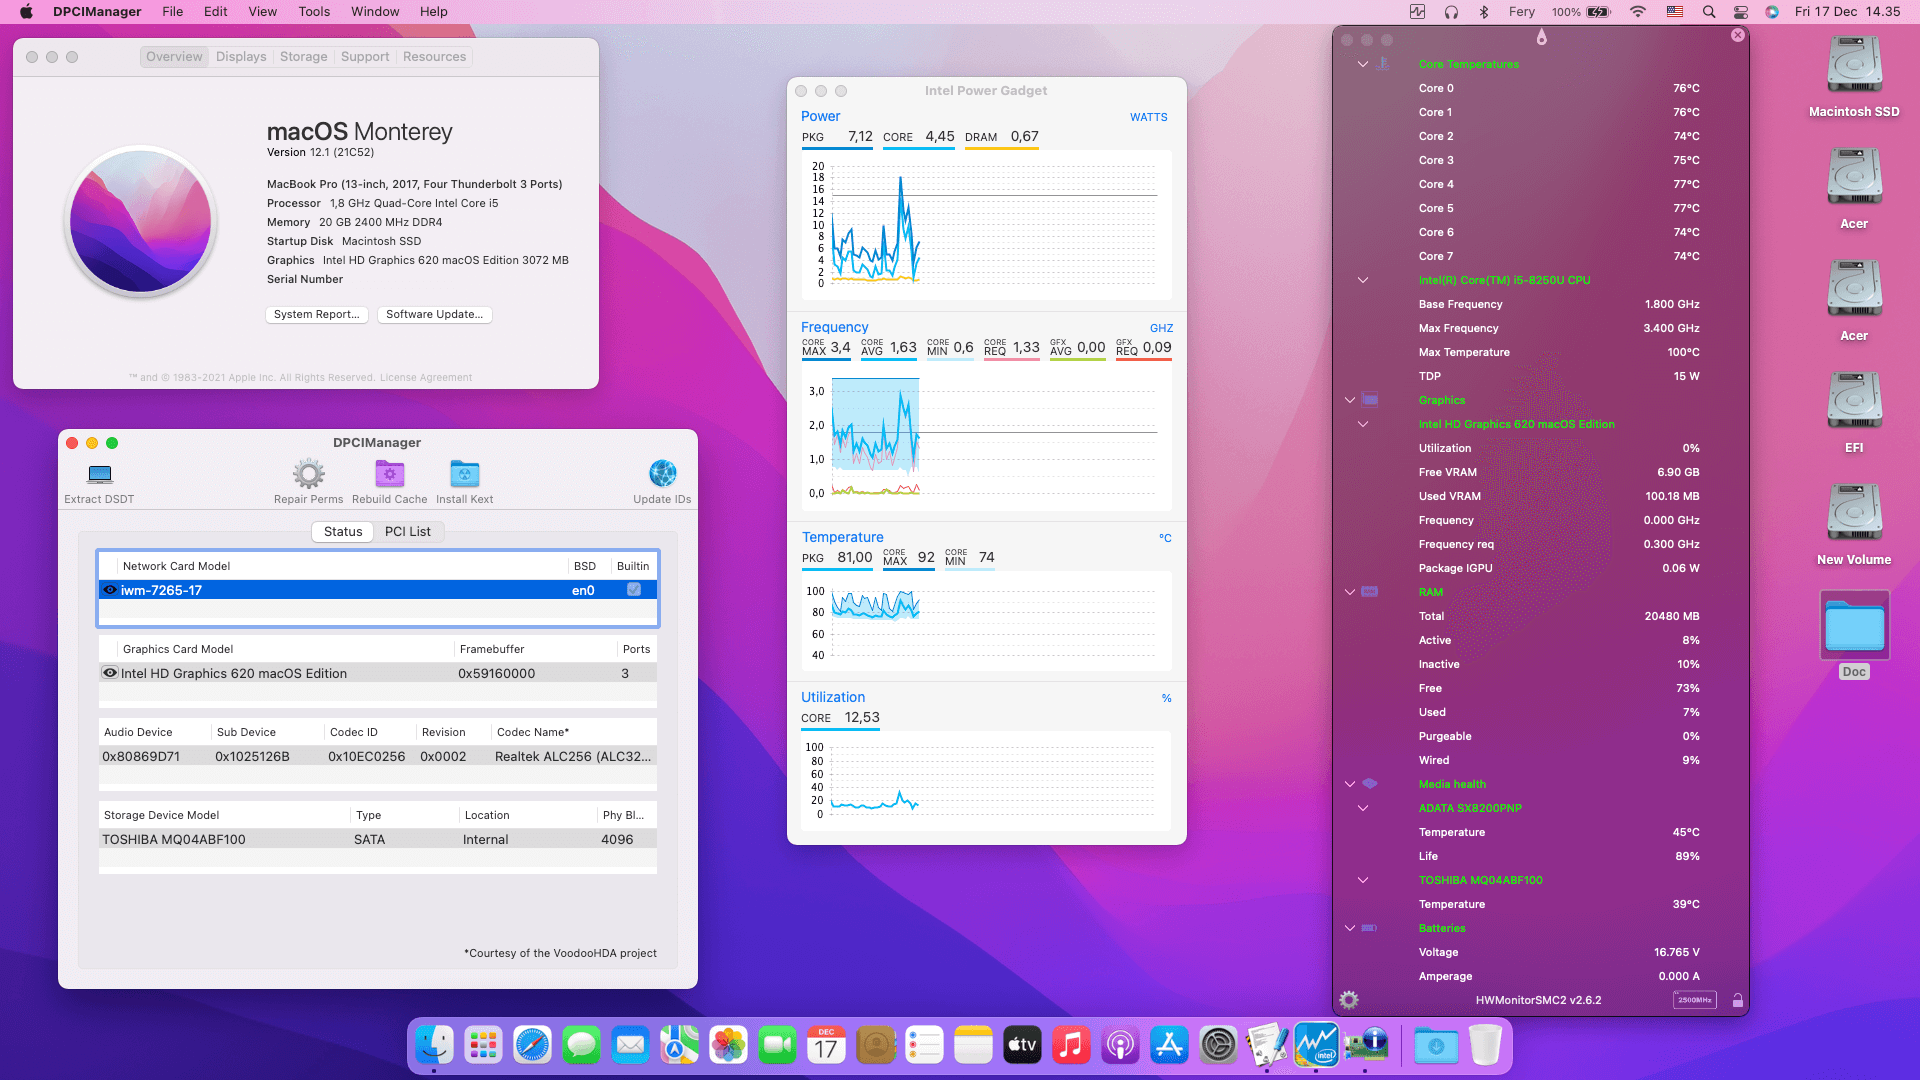Open Photos in the Dock
Image resolution: width=1920 pixels, height=1080 pixels.
(x=728, y=1046)
